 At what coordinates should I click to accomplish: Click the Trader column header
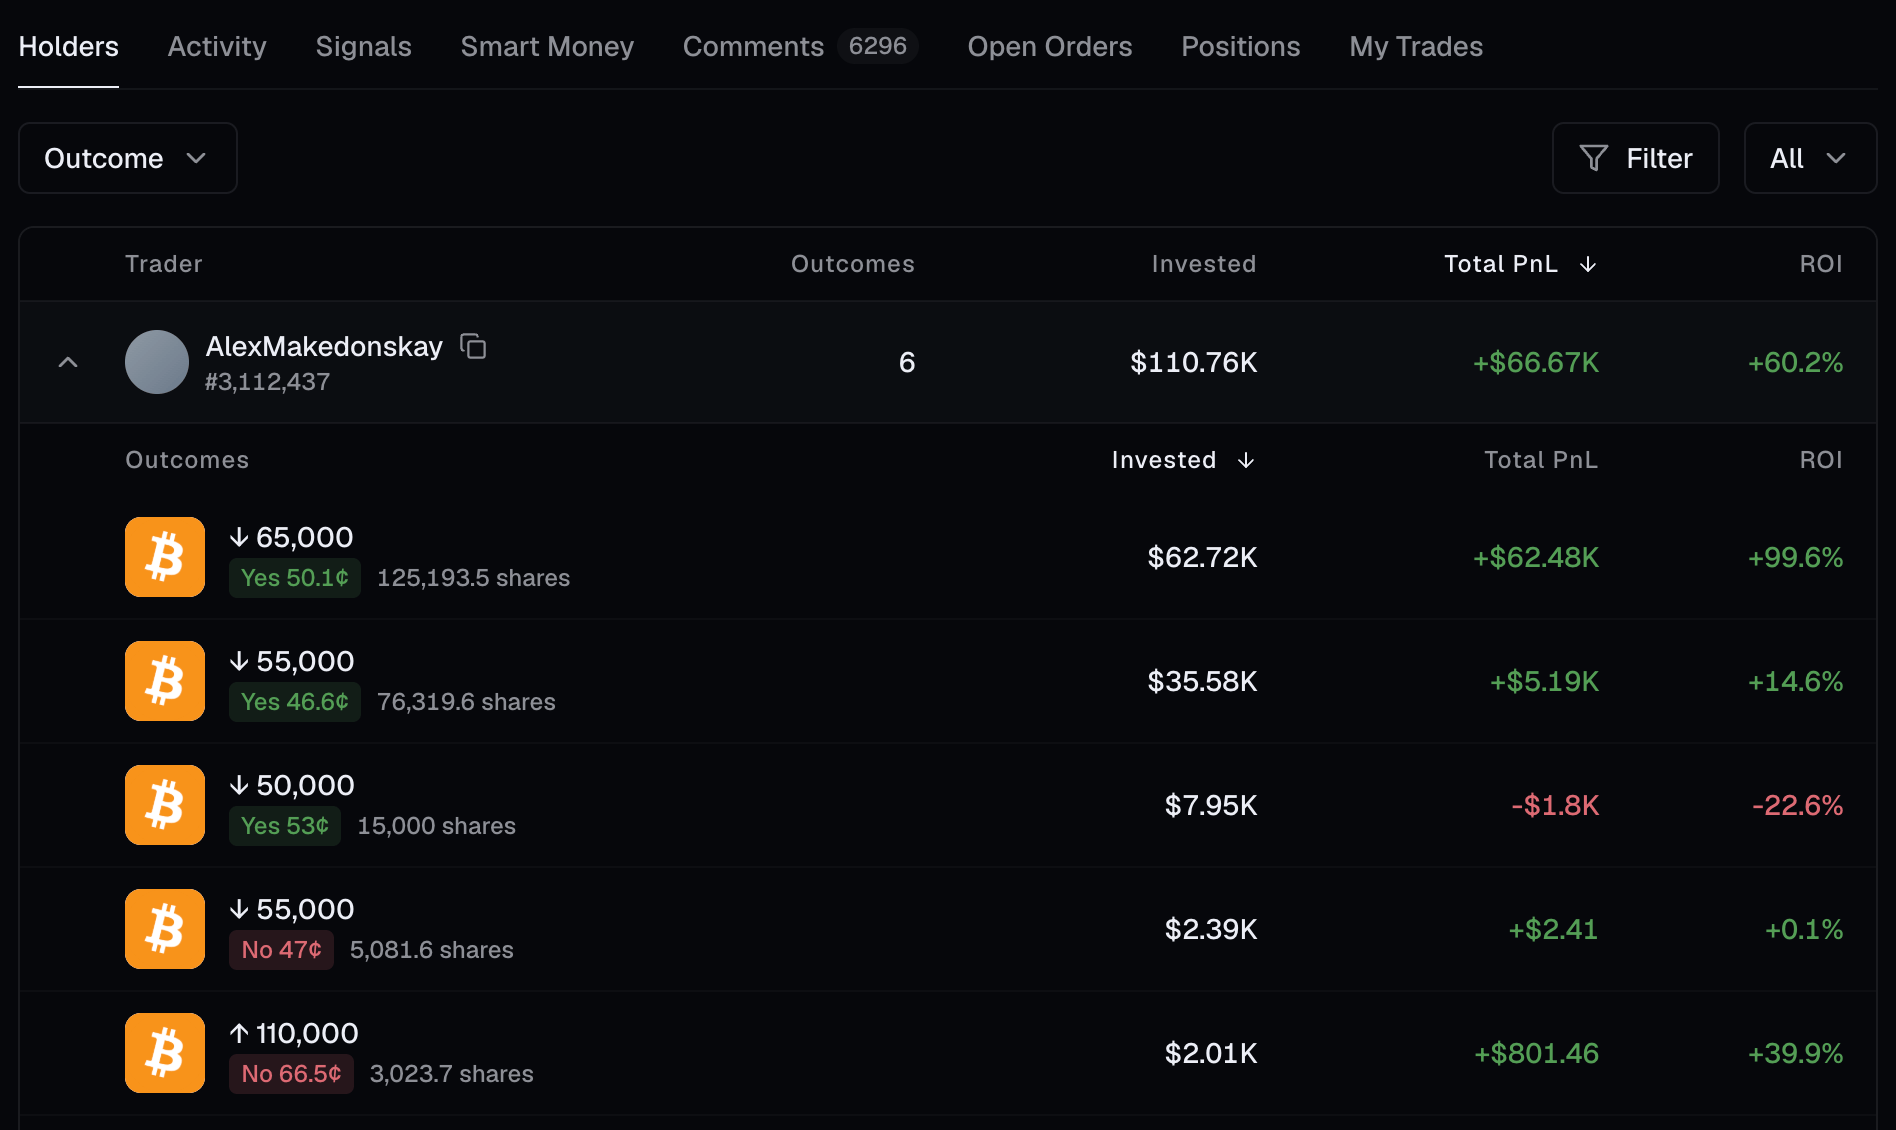[x=164, y=264]
